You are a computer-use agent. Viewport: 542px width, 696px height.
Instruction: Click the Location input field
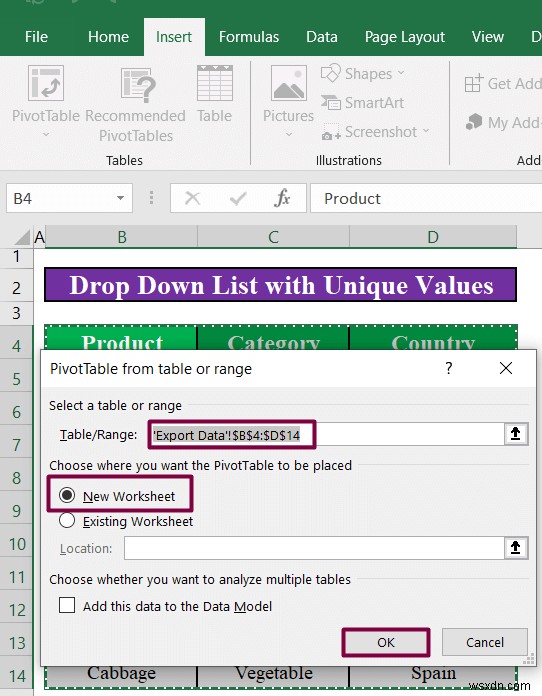[x=314, y=548]
